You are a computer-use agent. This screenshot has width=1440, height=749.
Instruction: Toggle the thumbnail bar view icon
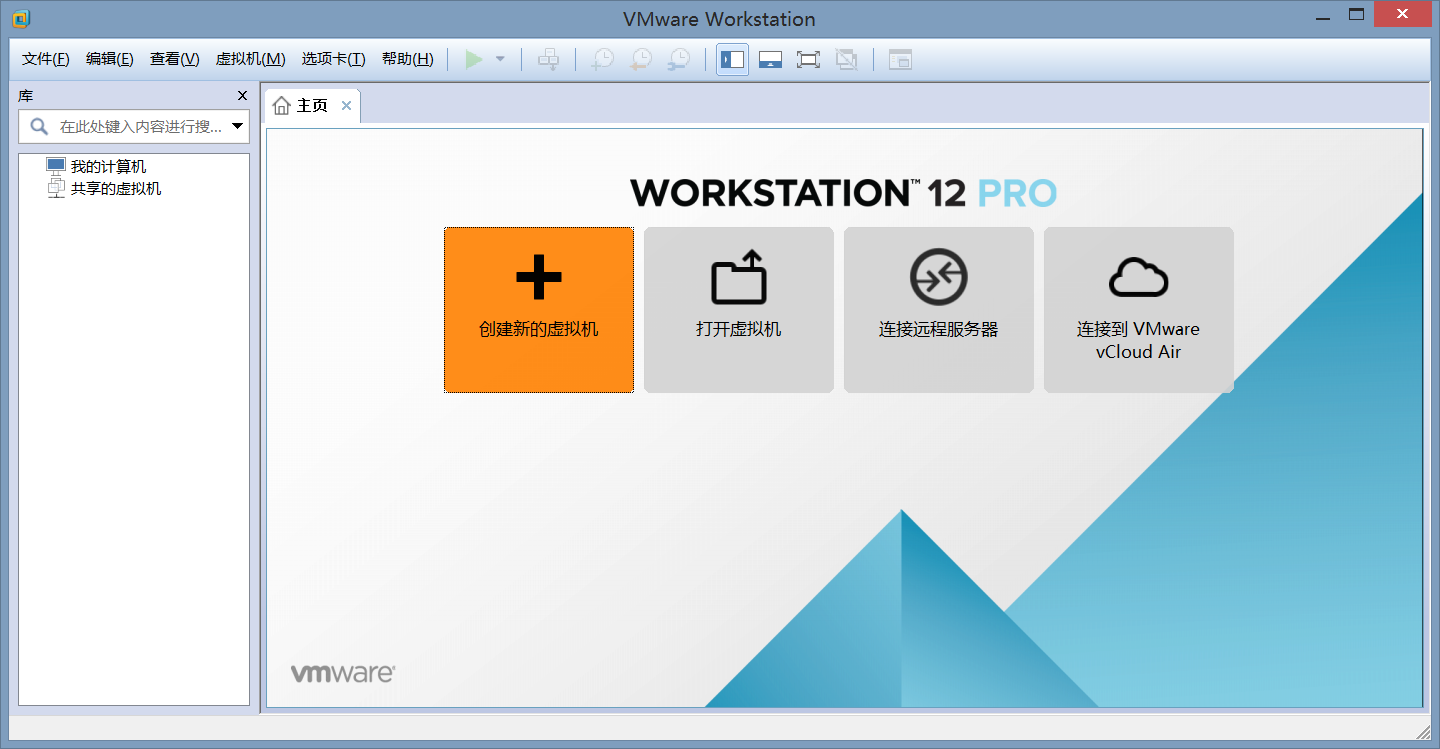click(x=770, y=60)
